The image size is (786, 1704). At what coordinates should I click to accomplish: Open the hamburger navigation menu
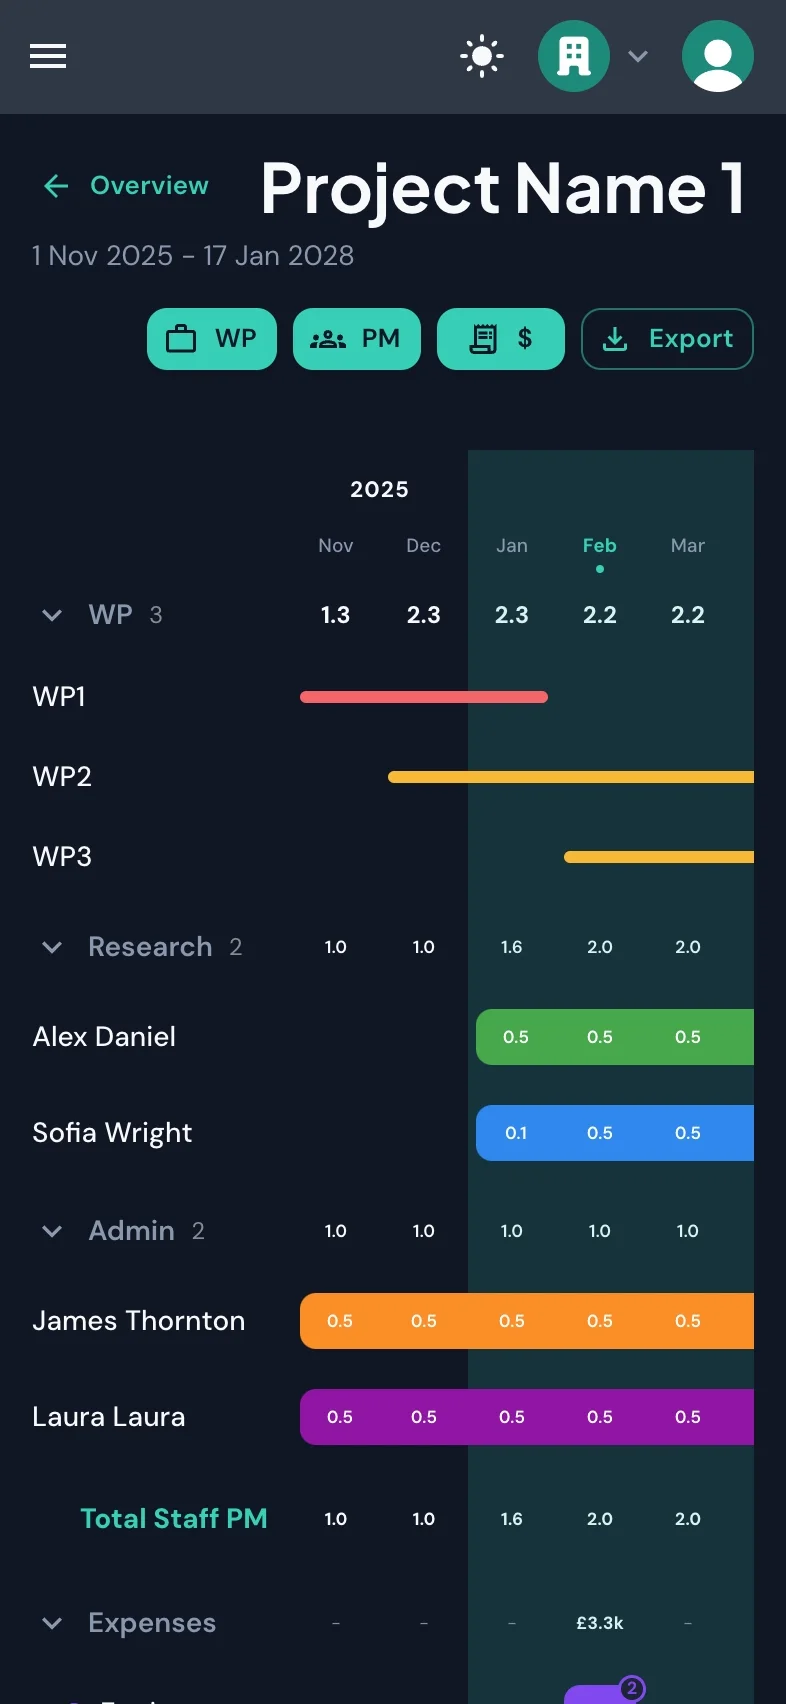[x=48, y=56]
